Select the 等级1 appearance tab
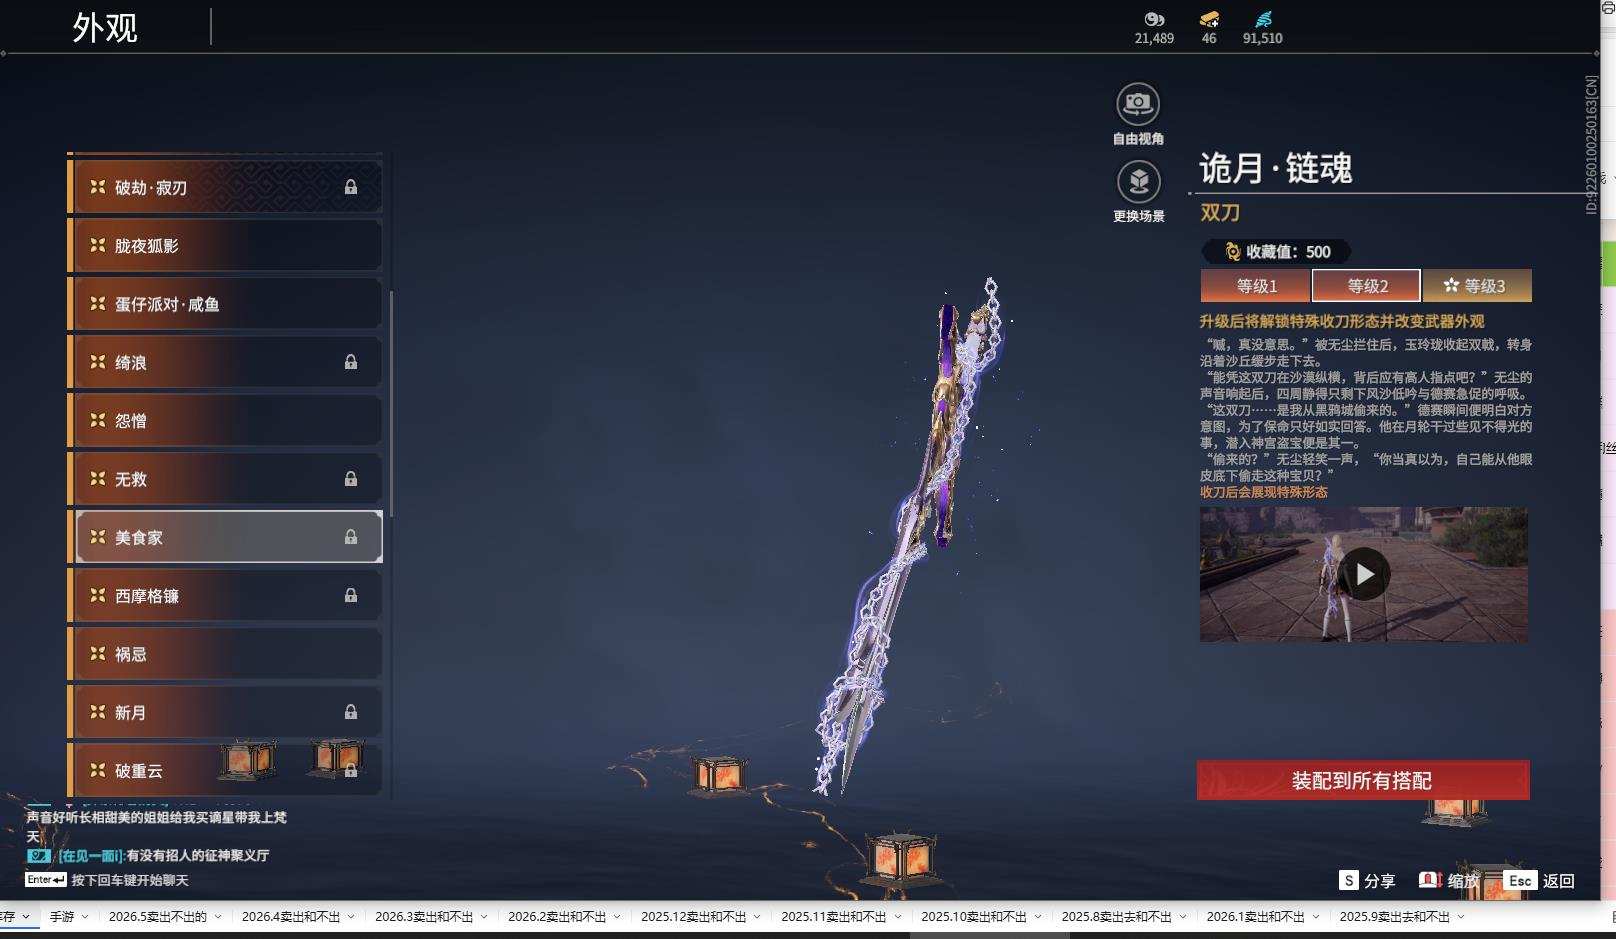Screen dimensions: 1616x939 tap(1255, 286)
